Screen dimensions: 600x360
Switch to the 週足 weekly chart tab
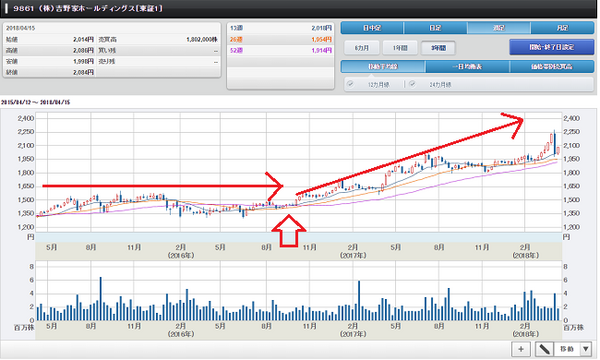499,28
